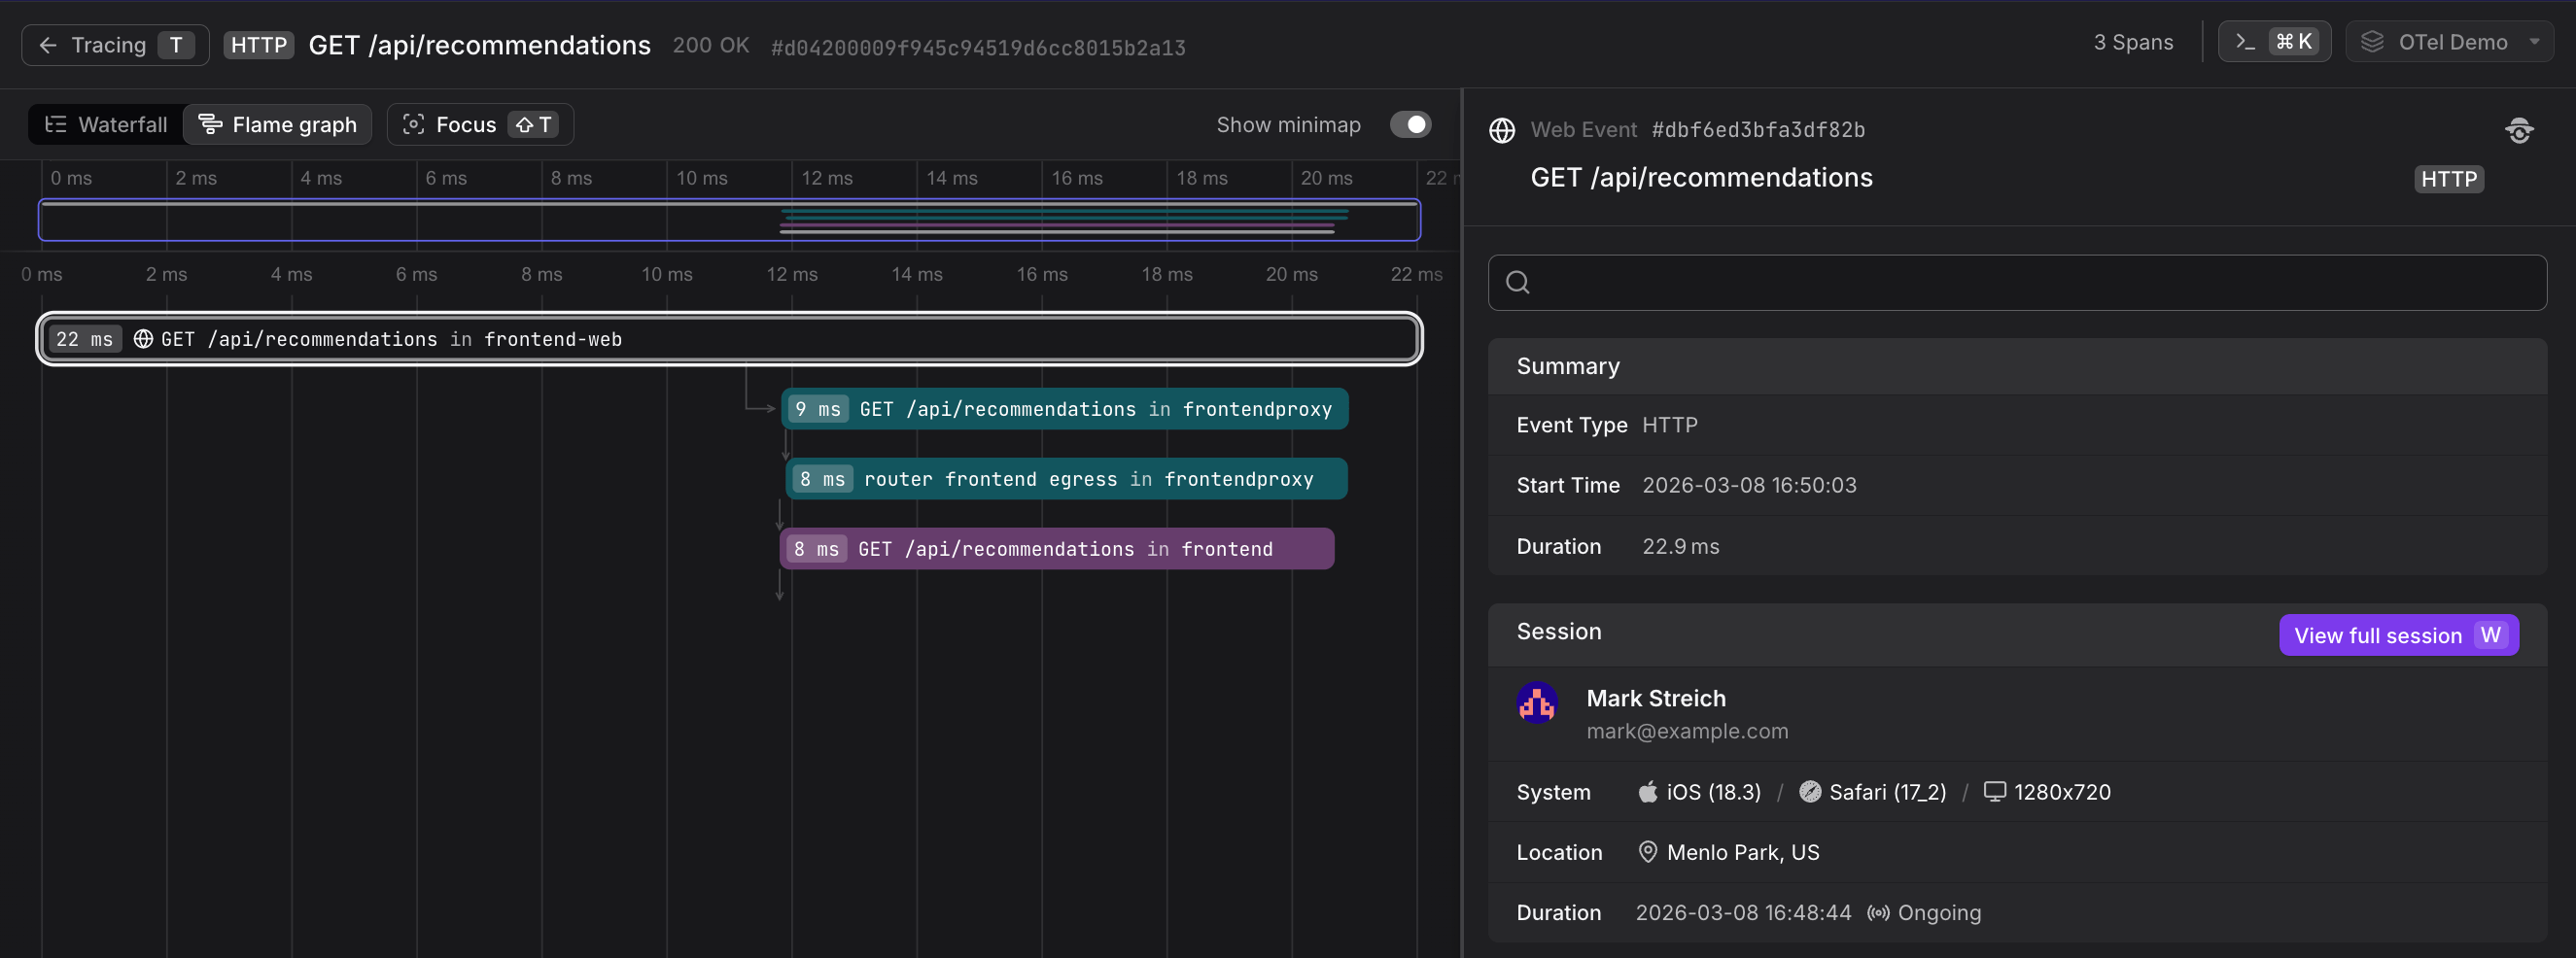Image resolution: width=2576 pixels, height=958 pixels.
Task: Click the View full session button
Action: tap(2398, 635)
